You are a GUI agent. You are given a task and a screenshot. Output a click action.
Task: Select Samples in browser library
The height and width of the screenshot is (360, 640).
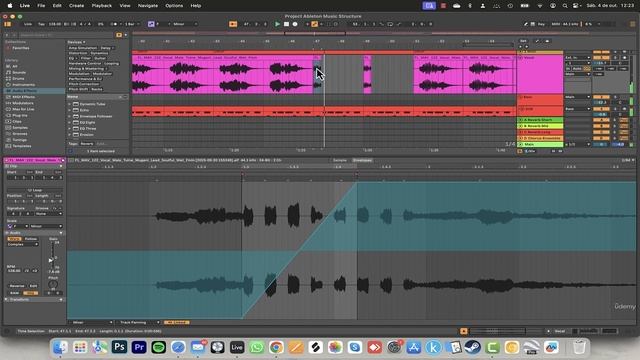[x=20, y=127]
